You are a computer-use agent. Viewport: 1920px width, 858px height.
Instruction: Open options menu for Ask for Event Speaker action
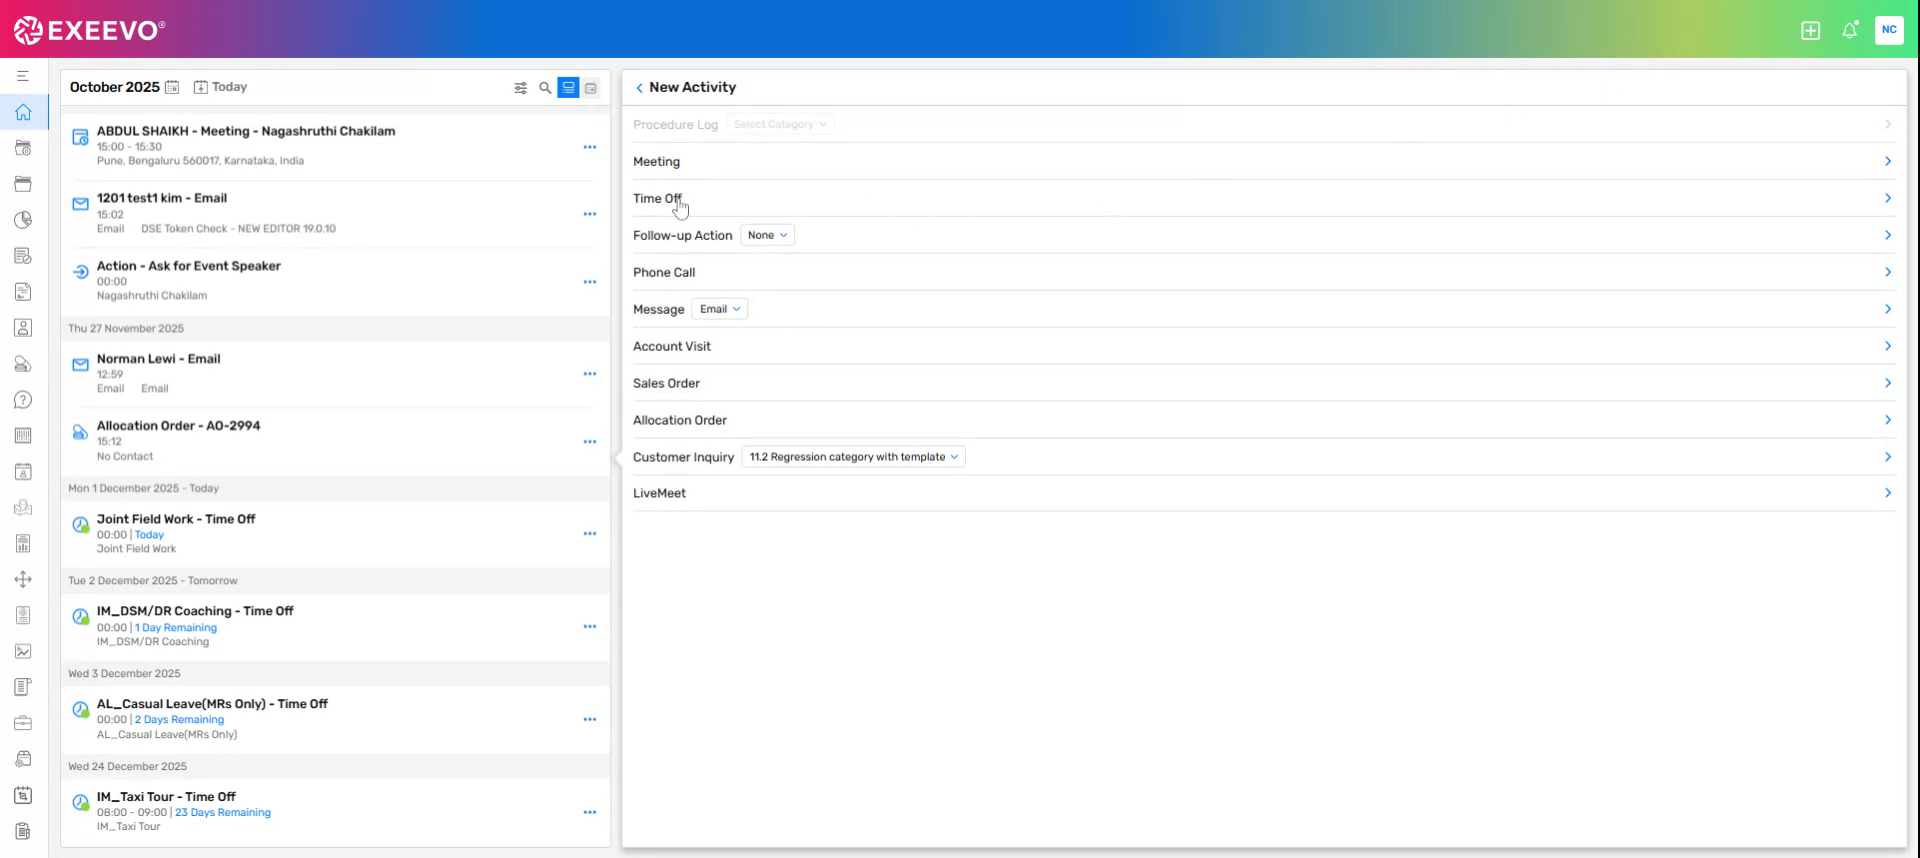point(590,282)
